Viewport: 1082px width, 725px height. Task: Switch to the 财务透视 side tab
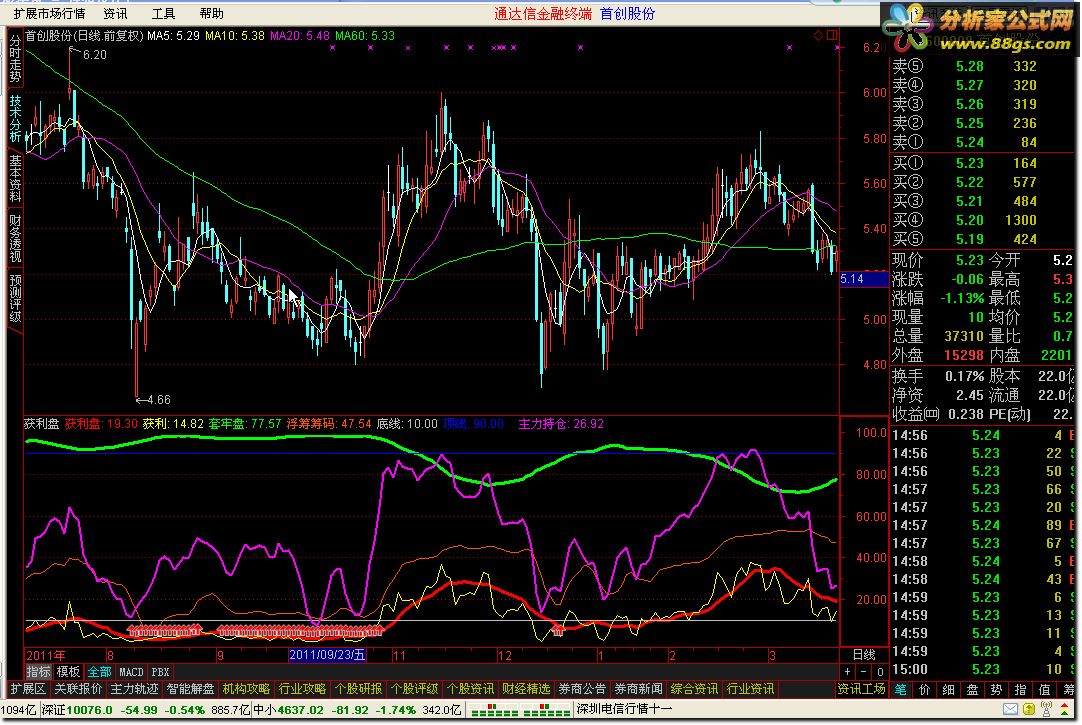pos(15,238)
